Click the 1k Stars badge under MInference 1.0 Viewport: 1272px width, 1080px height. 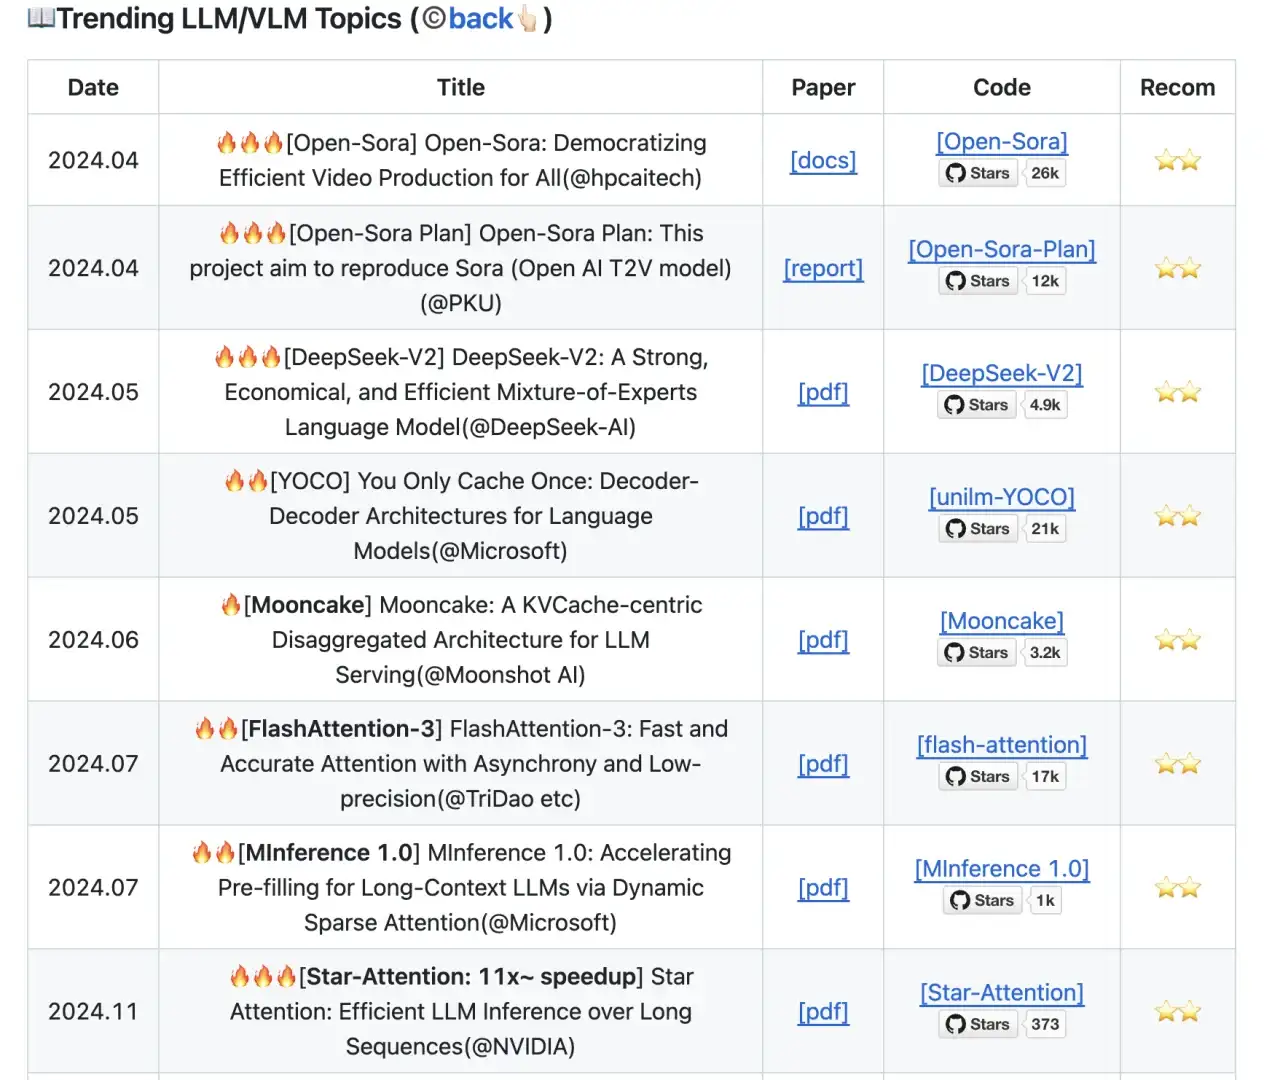[x=1002, y=901]
